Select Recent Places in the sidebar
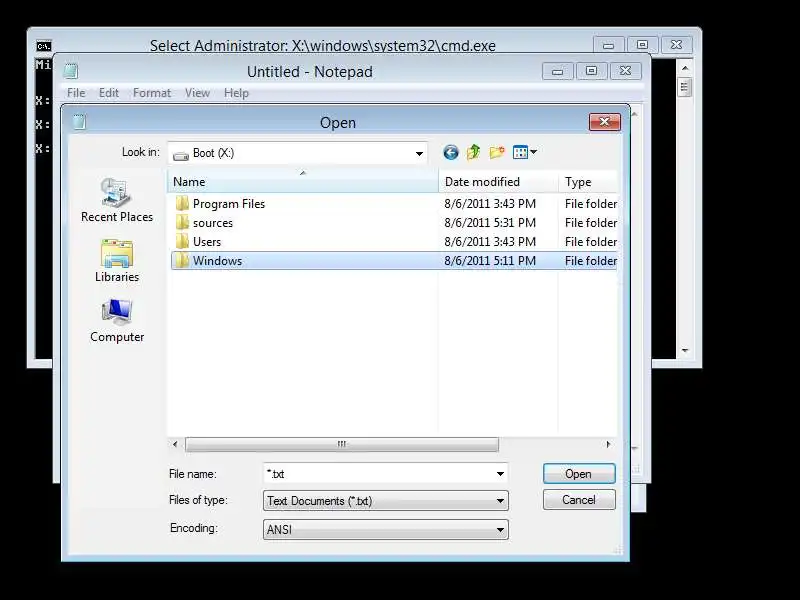 point(117,200)
